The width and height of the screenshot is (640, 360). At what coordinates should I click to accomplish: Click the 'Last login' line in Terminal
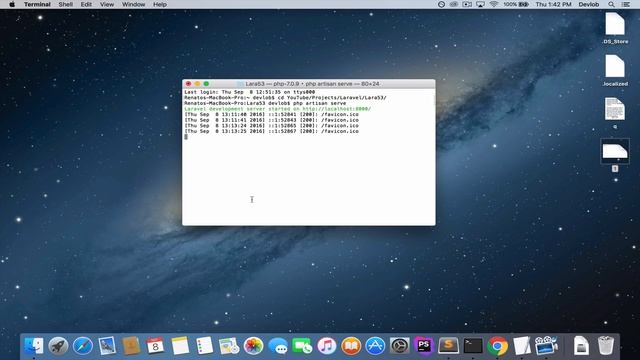[249, 92]
